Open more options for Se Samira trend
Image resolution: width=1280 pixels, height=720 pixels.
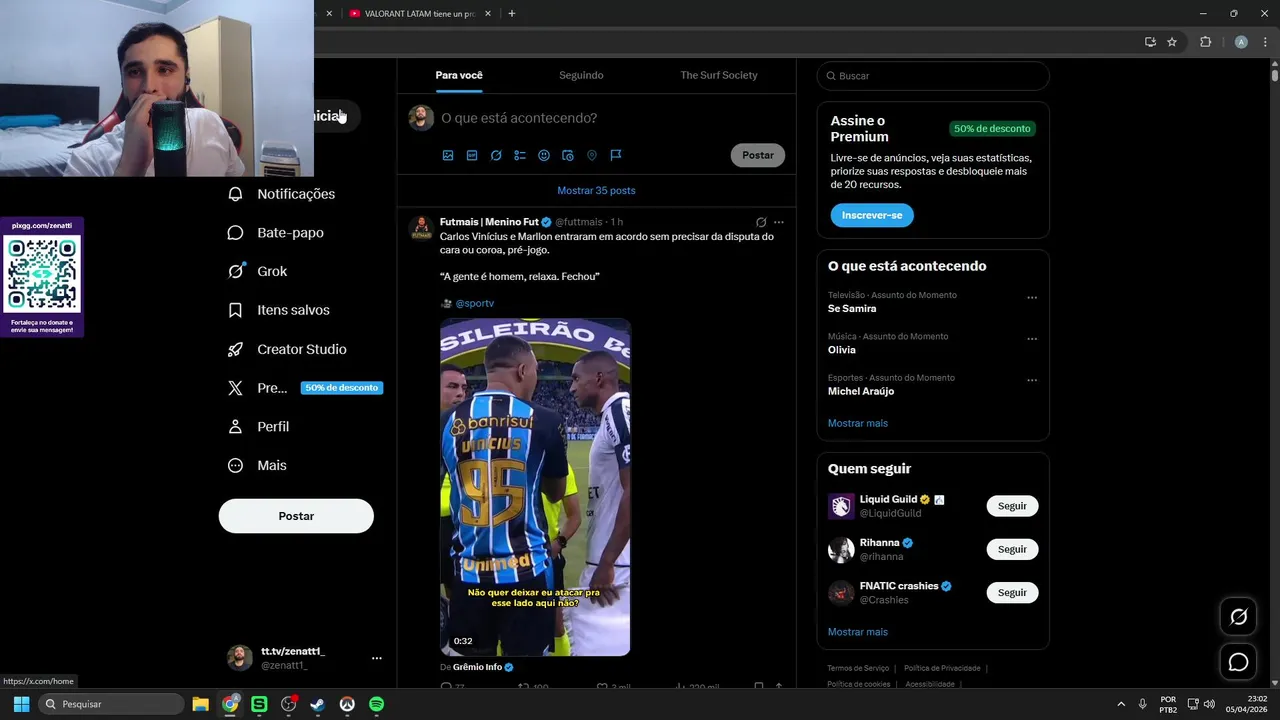1032,297
